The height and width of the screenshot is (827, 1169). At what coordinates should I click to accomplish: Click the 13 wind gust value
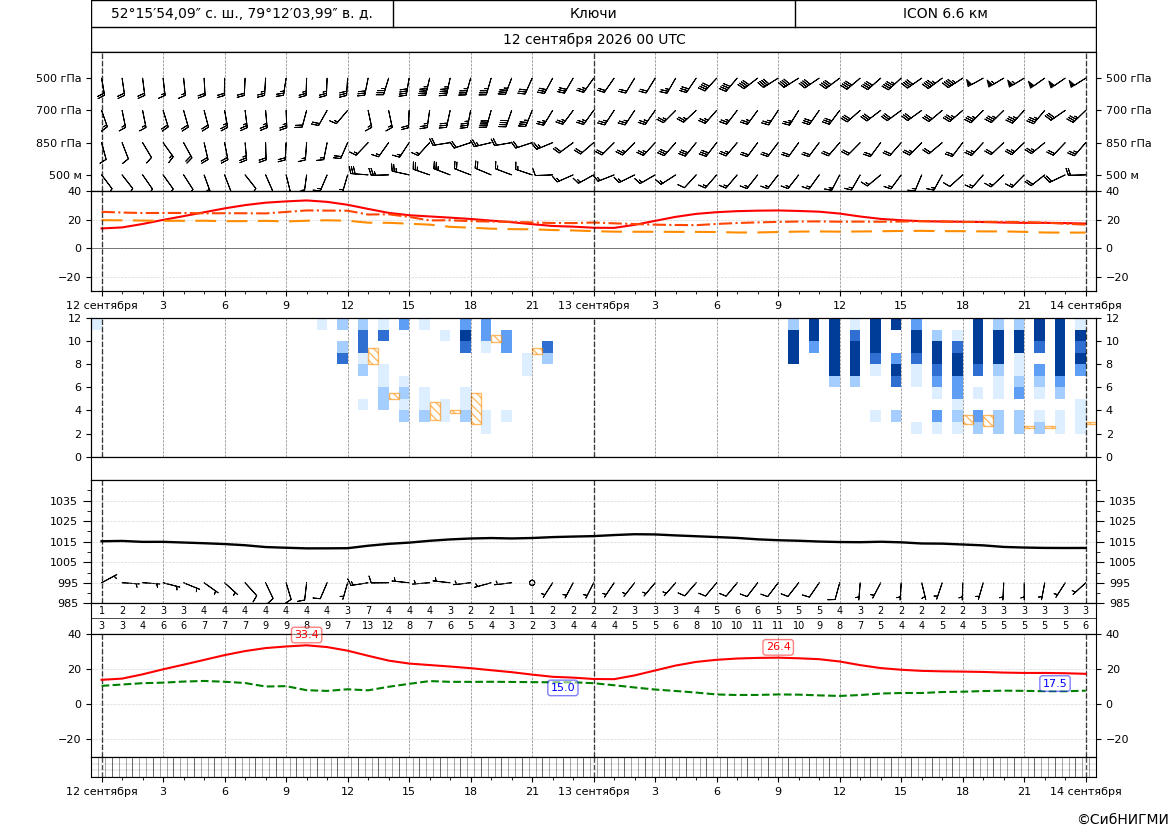(368, 626)
